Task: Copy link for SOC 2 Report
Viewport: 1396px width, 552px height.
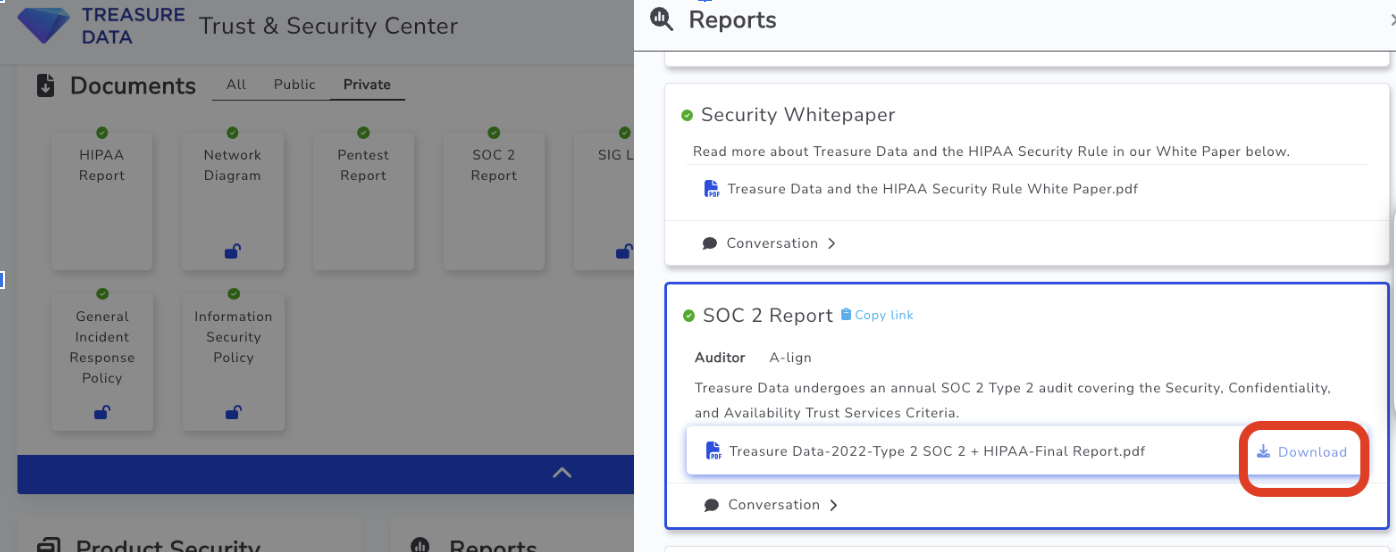Action: pyautogui.click(x=877, y=315)
